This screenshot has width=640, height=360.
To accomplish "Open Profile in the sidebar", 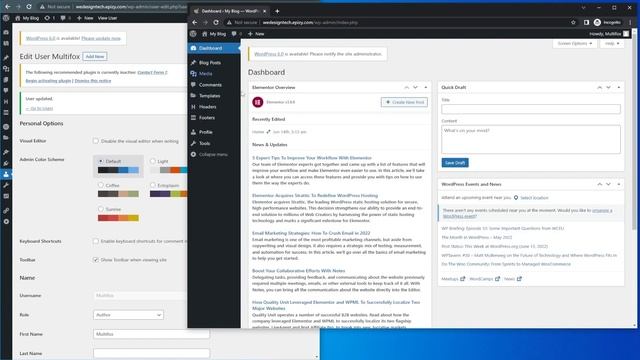I will [205, 132].
